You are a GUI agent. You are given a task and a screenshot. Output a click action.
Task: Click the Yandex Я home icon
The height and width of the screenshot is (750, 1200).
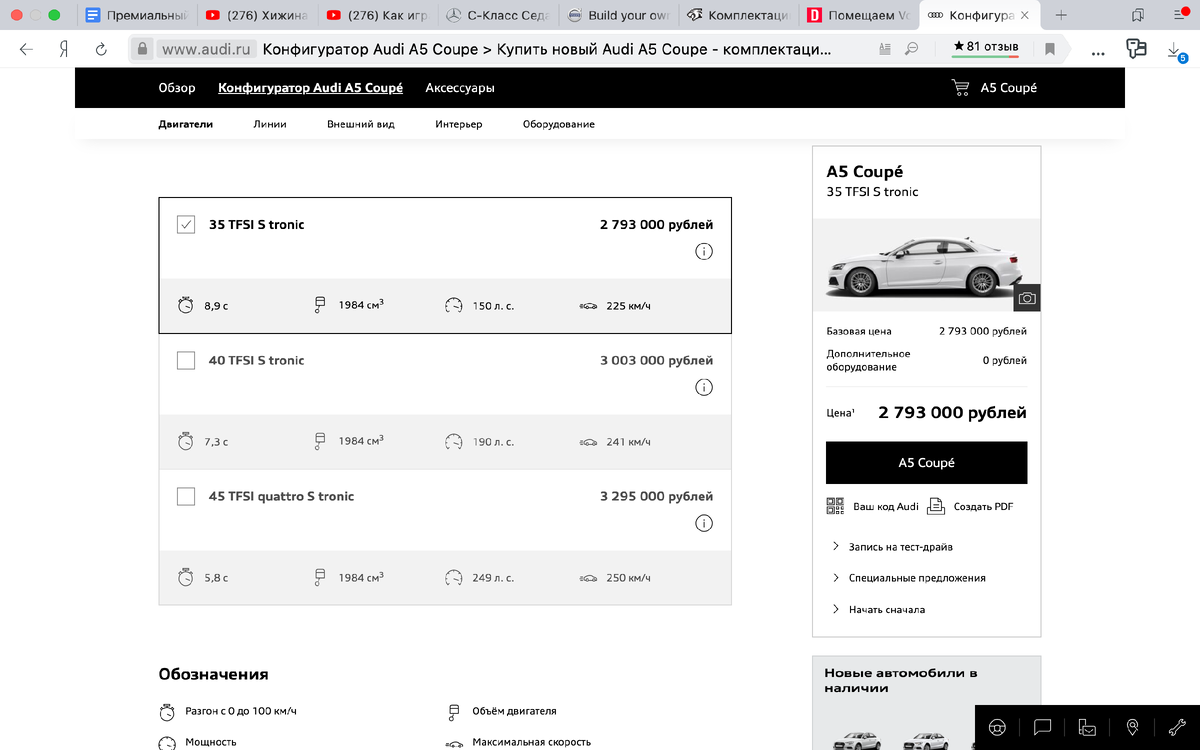click(63, 49)
